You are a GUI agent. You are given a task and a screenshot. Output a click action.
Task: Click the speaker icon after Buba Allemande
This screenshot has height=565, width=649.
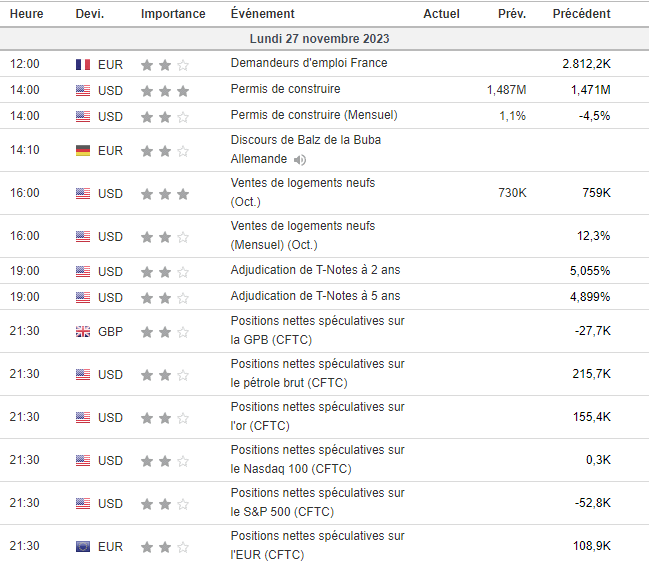[300, 159]
